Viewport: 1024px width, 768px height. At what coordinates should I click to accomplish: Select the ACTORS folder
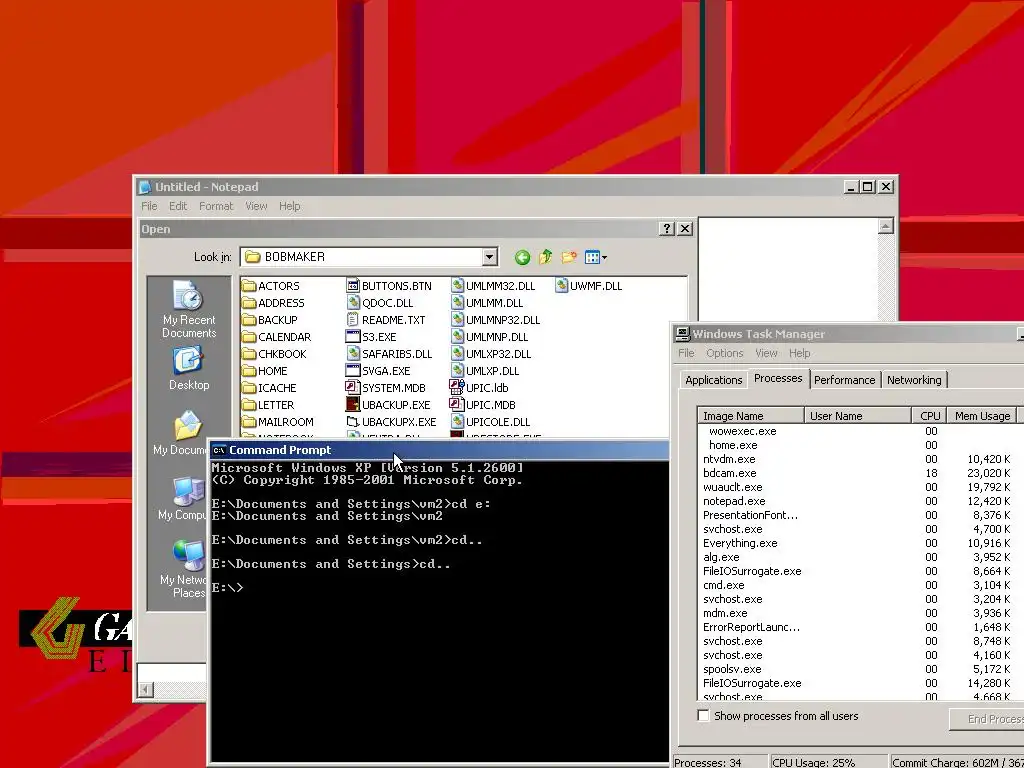point(271,286)
